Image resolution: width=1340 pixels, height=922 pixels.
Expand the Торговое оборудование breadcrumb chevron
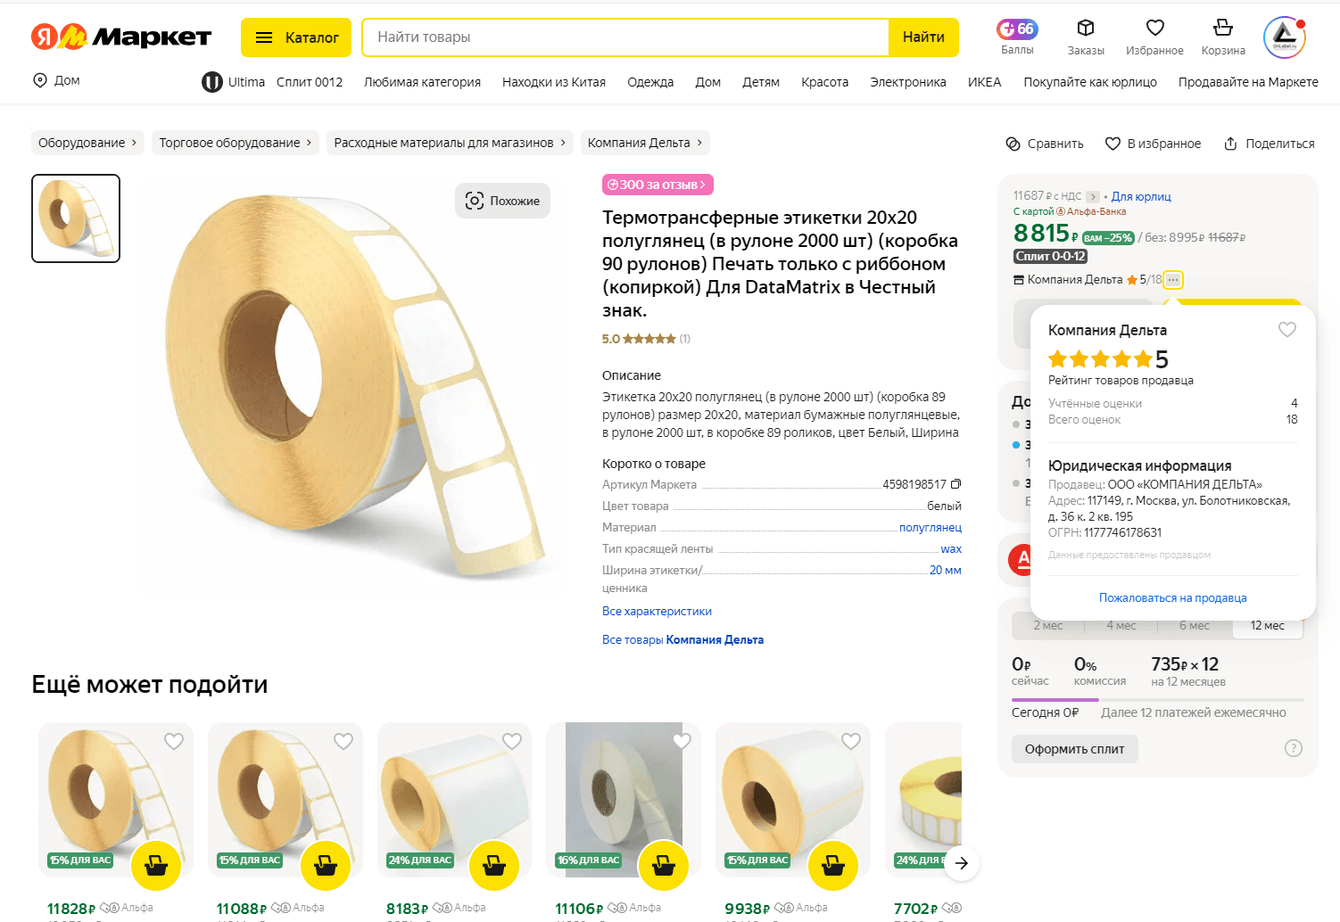point(309,143)
